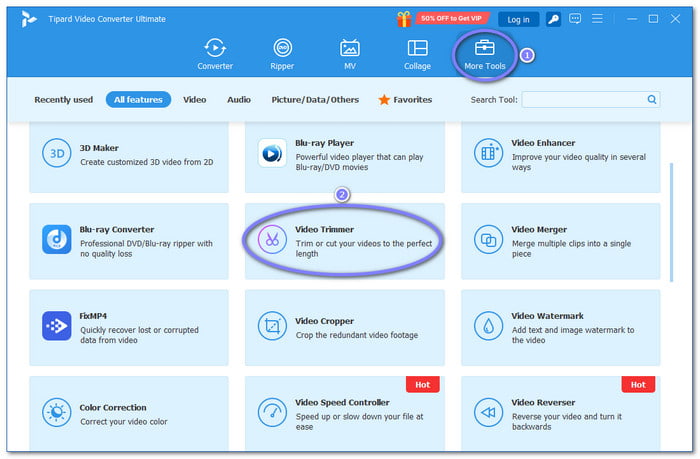Launch the Video Speed Controller

(271, 412)
